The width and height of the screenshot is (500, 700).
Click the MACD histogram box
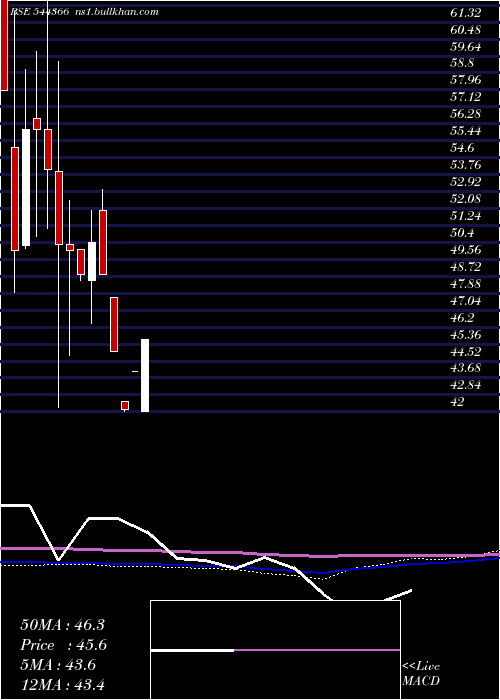[x=275, y=650]
